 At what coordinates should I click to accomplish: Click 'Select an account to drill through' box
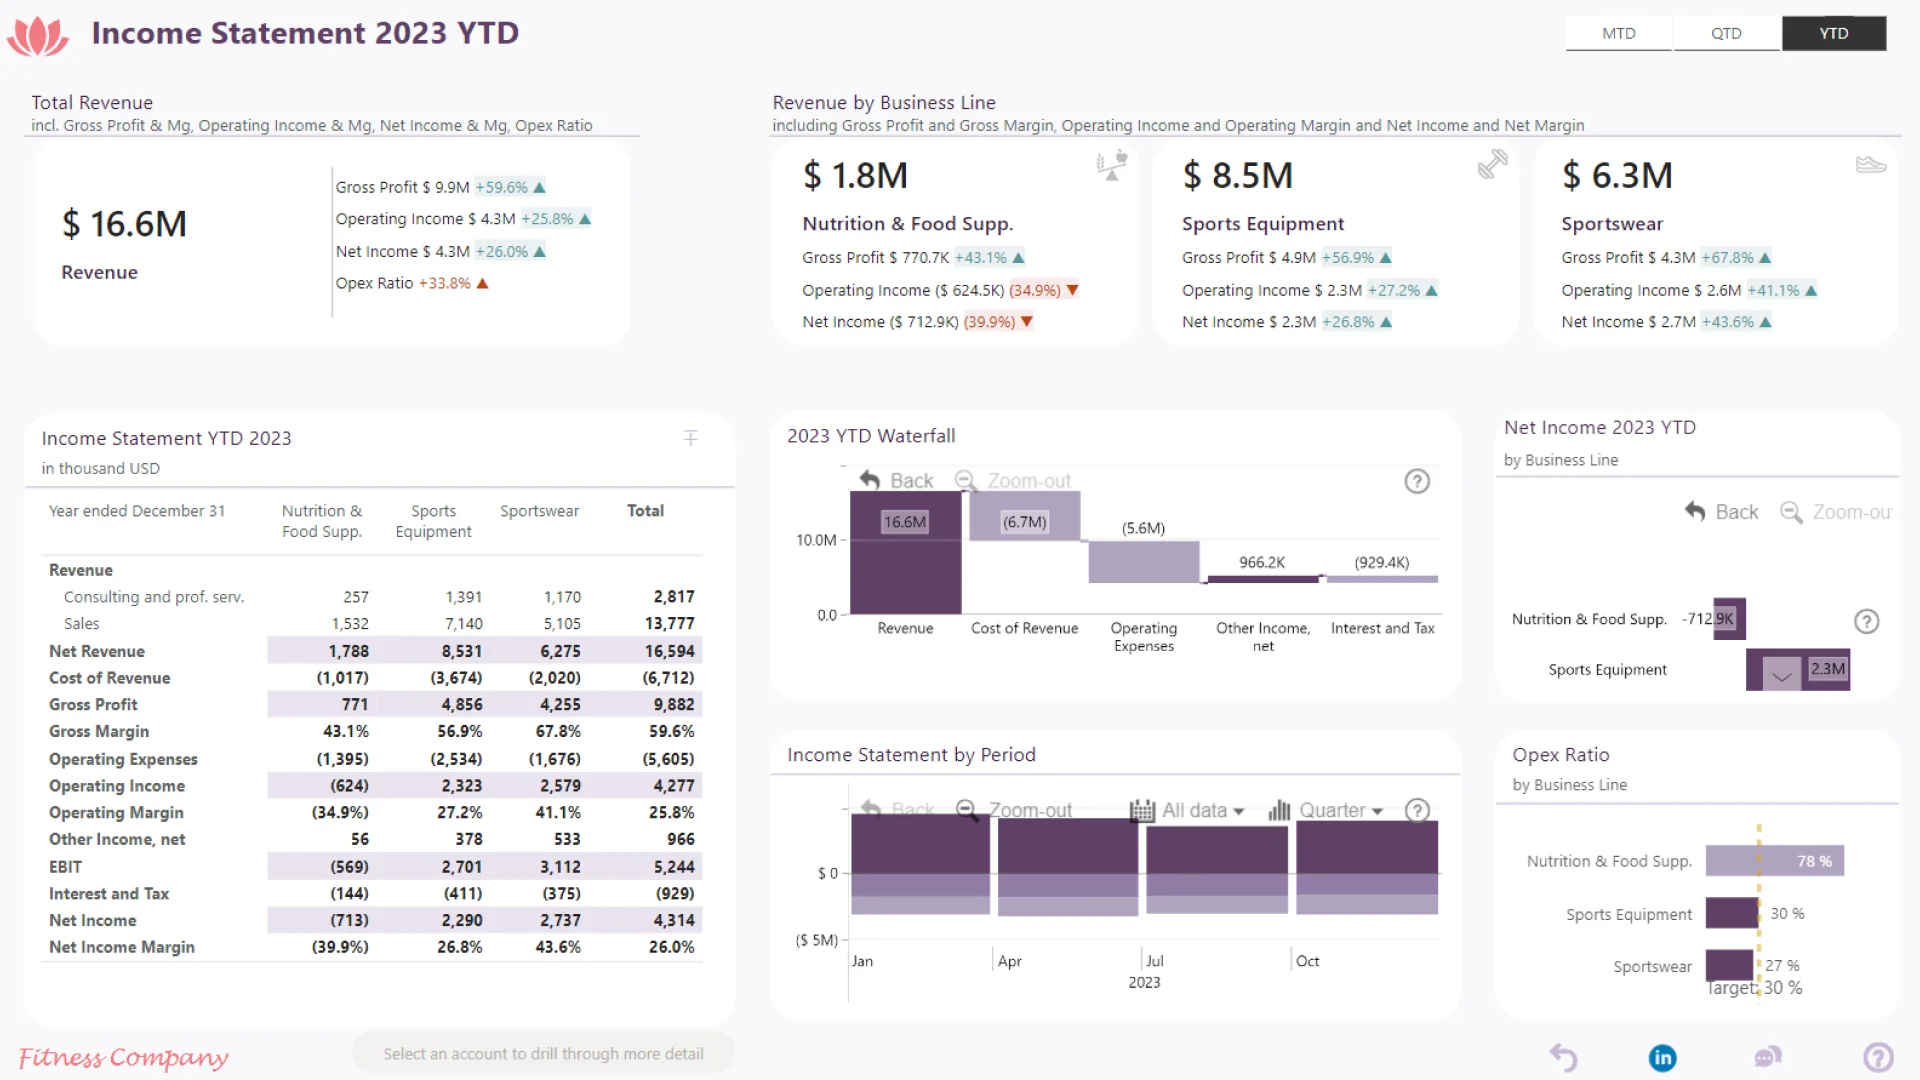543,1054
